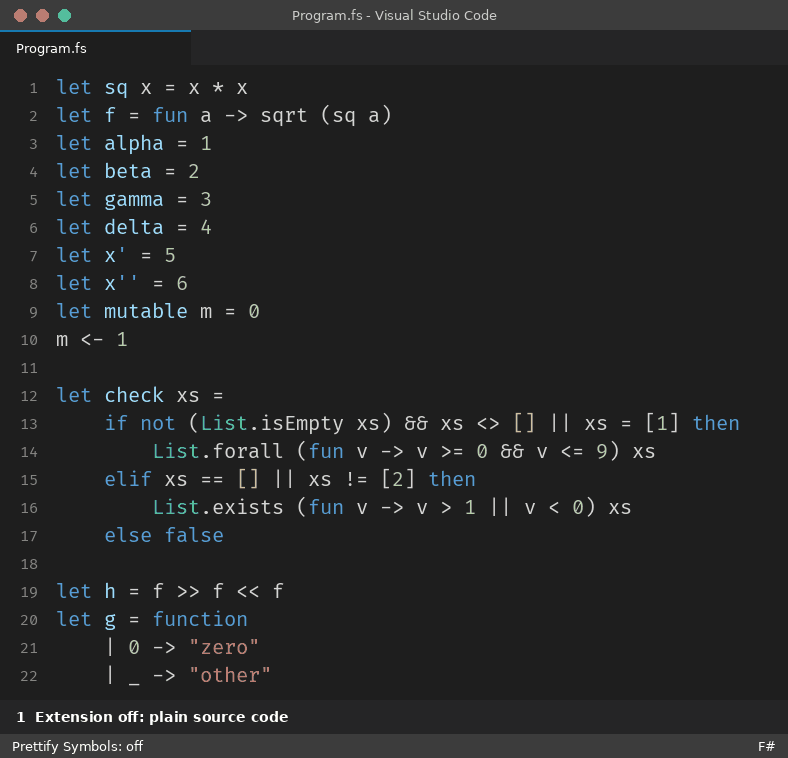Click the "x''" identifier on line 8
788x758 pixels.
(x=121, y=283)
